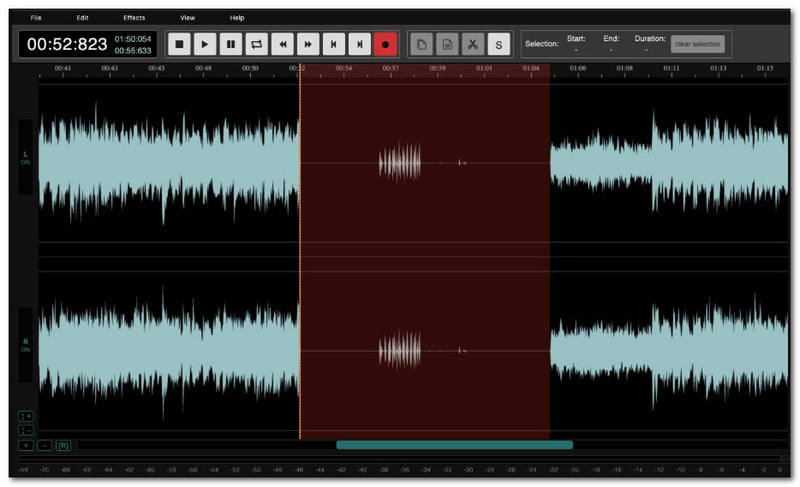Viewport: 800px width, 487px height.
Task: Start playback with the Play button
Action: pos(205,44)
